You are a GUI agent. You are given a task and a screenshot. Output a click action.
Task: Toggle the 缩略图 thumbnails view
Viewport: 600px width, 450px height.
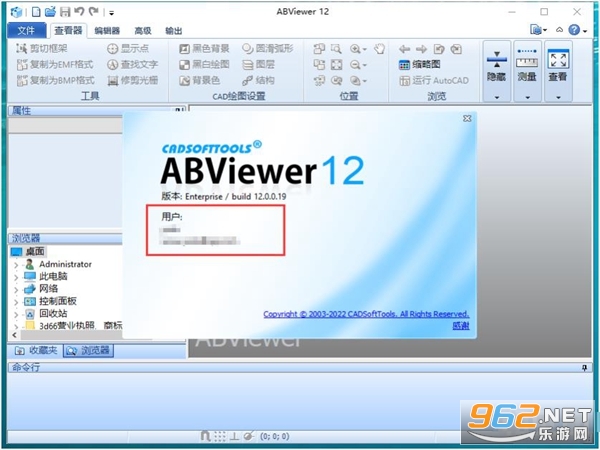point(419,65)
